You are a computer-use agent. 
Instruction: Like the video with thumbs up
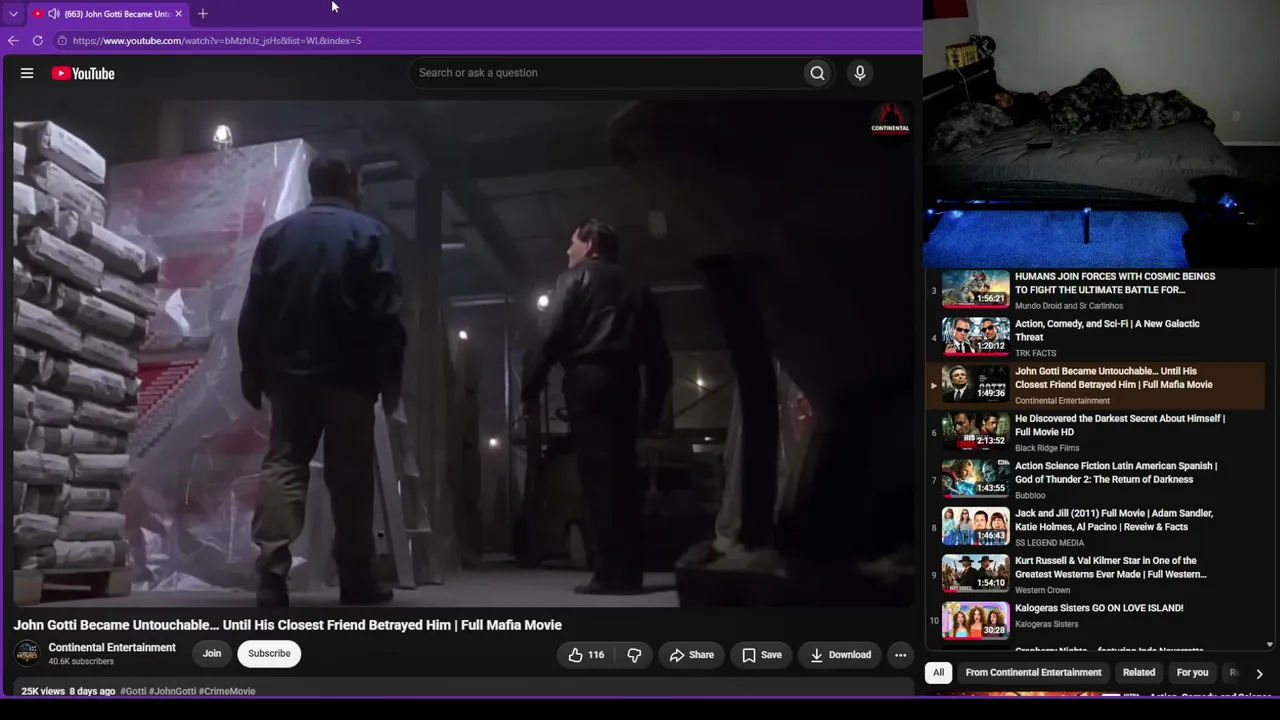coord(586,655)
